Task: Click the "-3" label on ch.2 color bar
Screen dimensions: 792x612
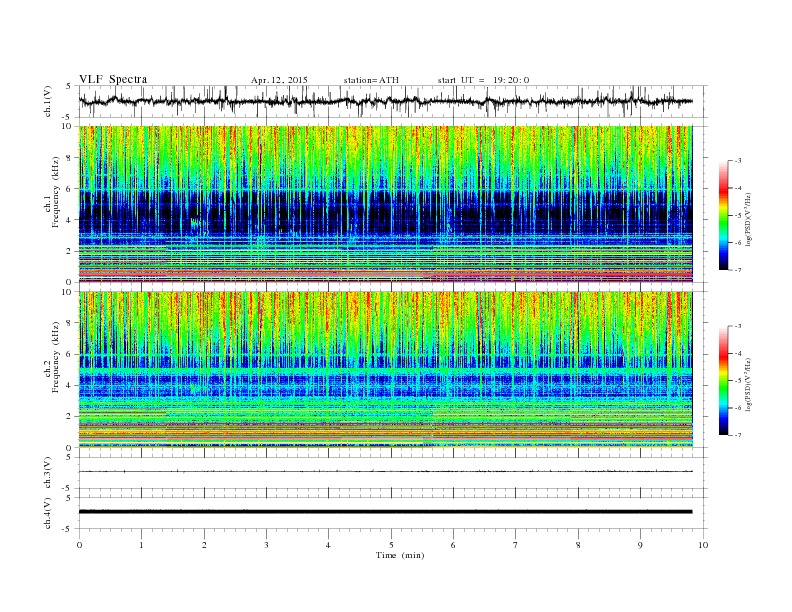Action: coord(738,326)
